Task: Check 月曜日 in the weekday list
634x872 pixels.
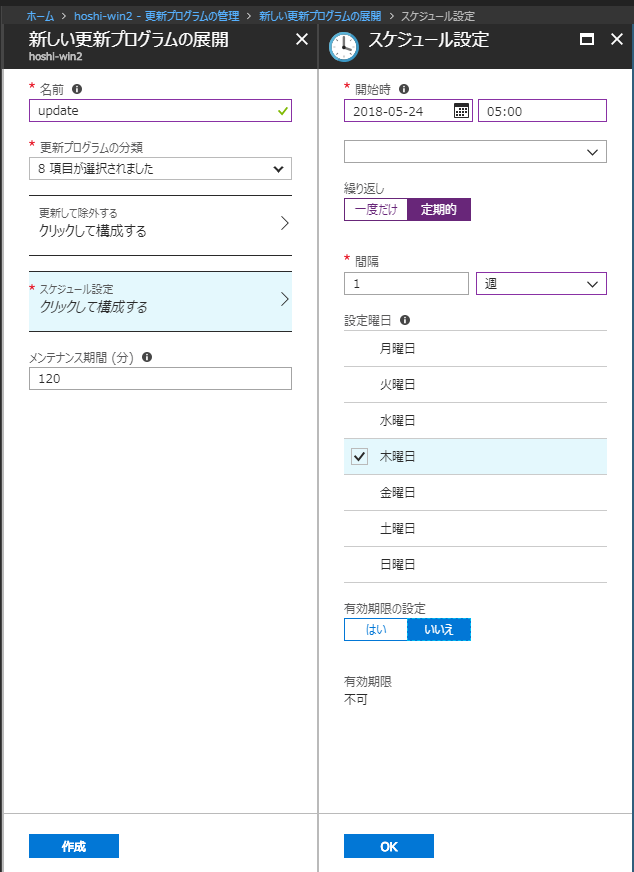Action: pyautogui.click(x=475, y=349)
